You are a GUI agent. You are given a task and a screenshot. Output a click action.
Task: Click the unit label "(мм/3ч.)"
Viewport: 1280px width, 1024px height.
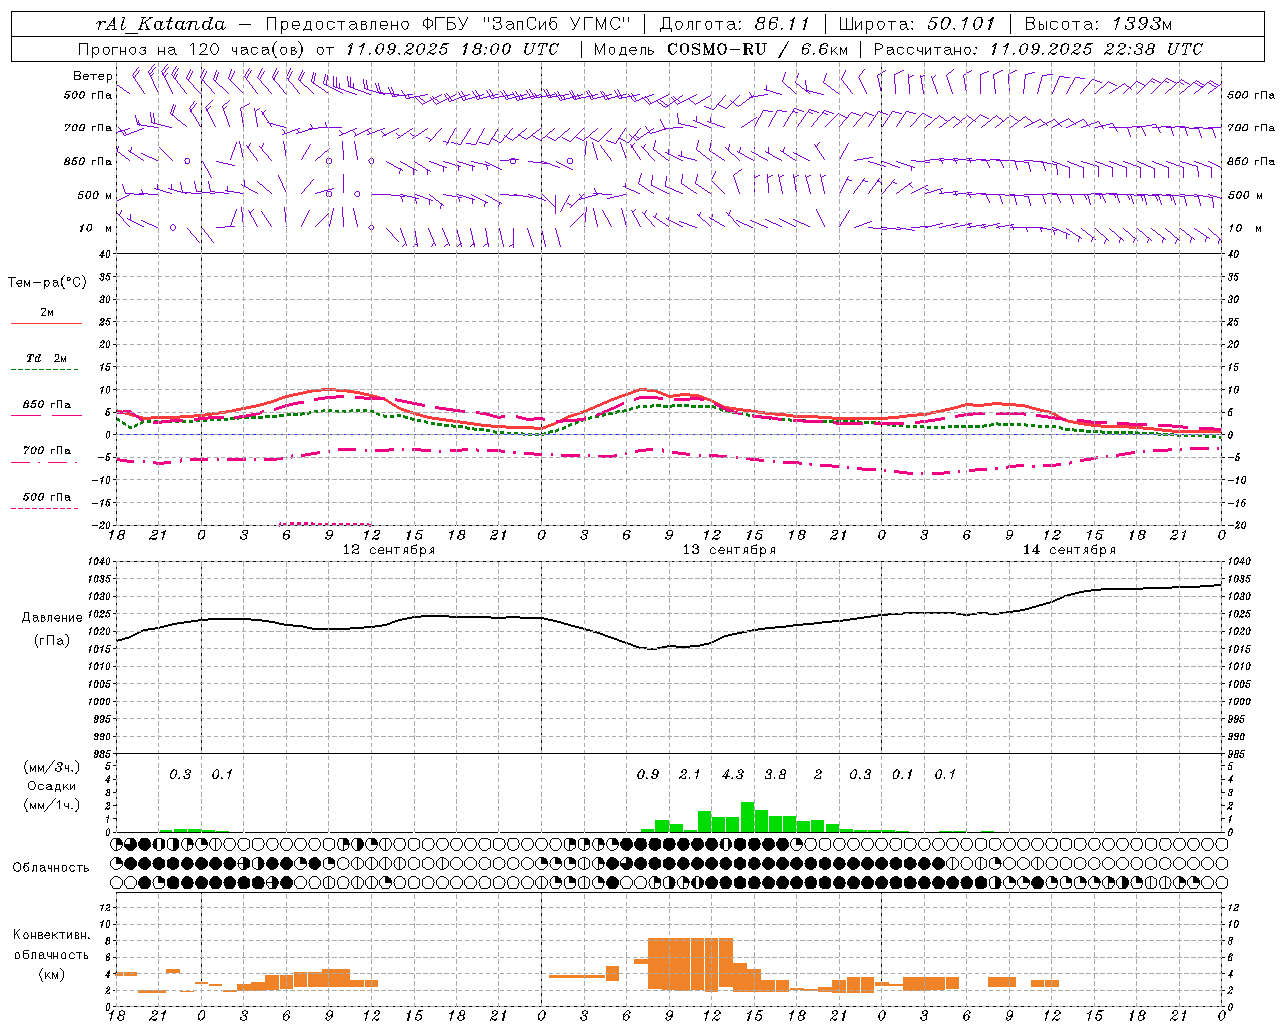(52, 767)
